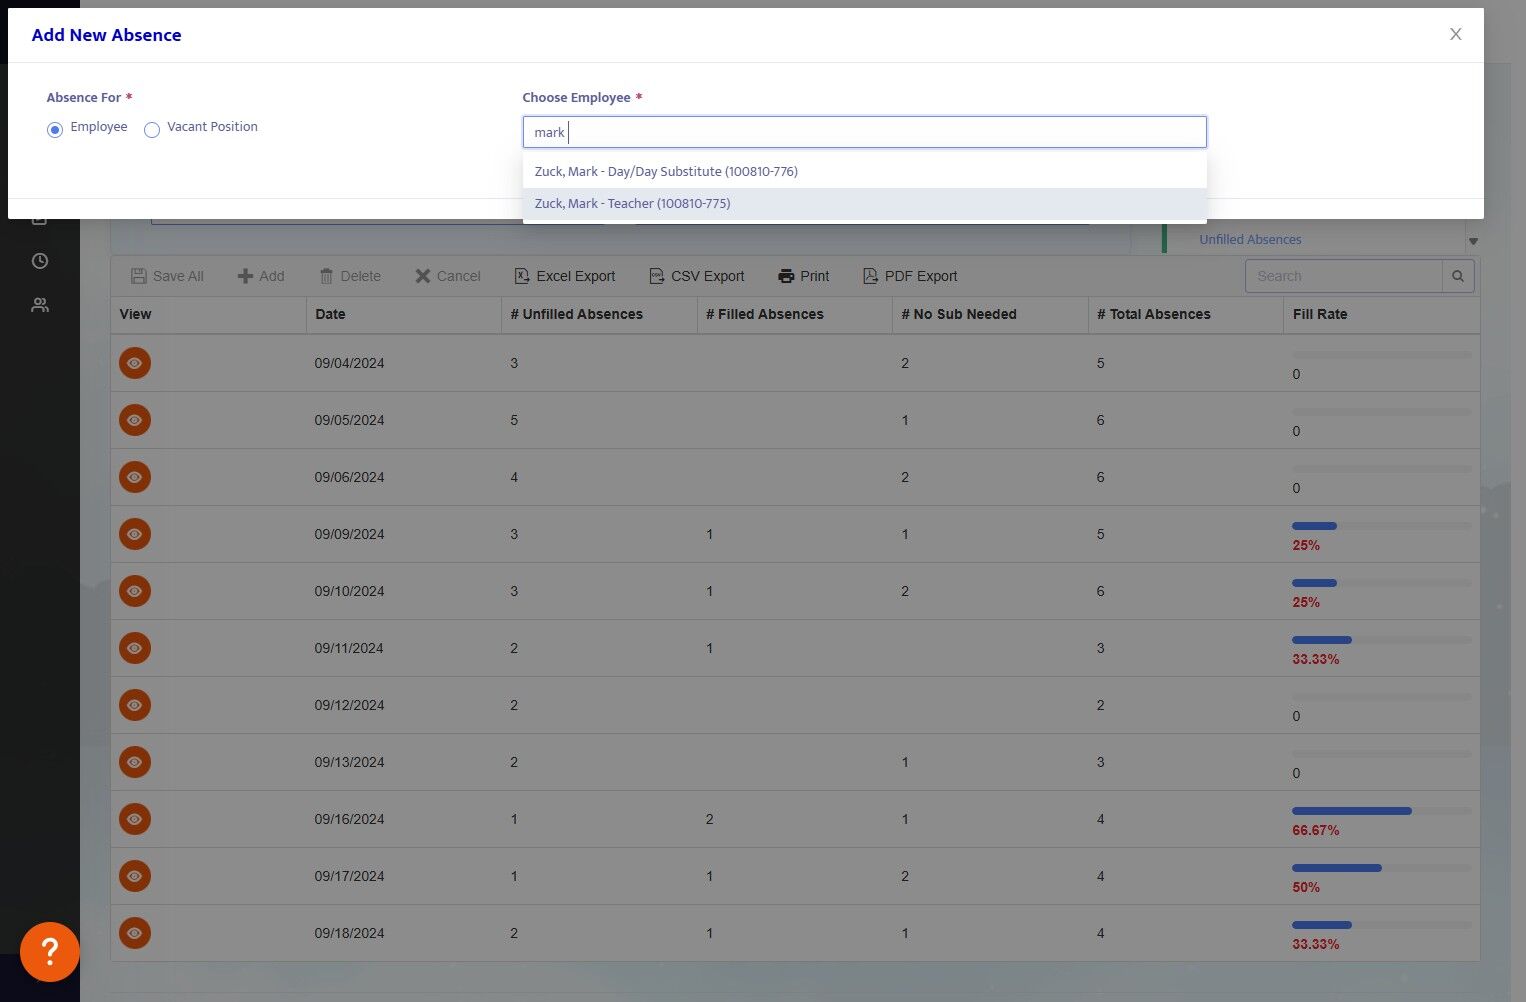Image resolution: width=1526 pixels, height=1002 pixels.
Task: Click the Choose Employee search field
Action: coord(864,132)
